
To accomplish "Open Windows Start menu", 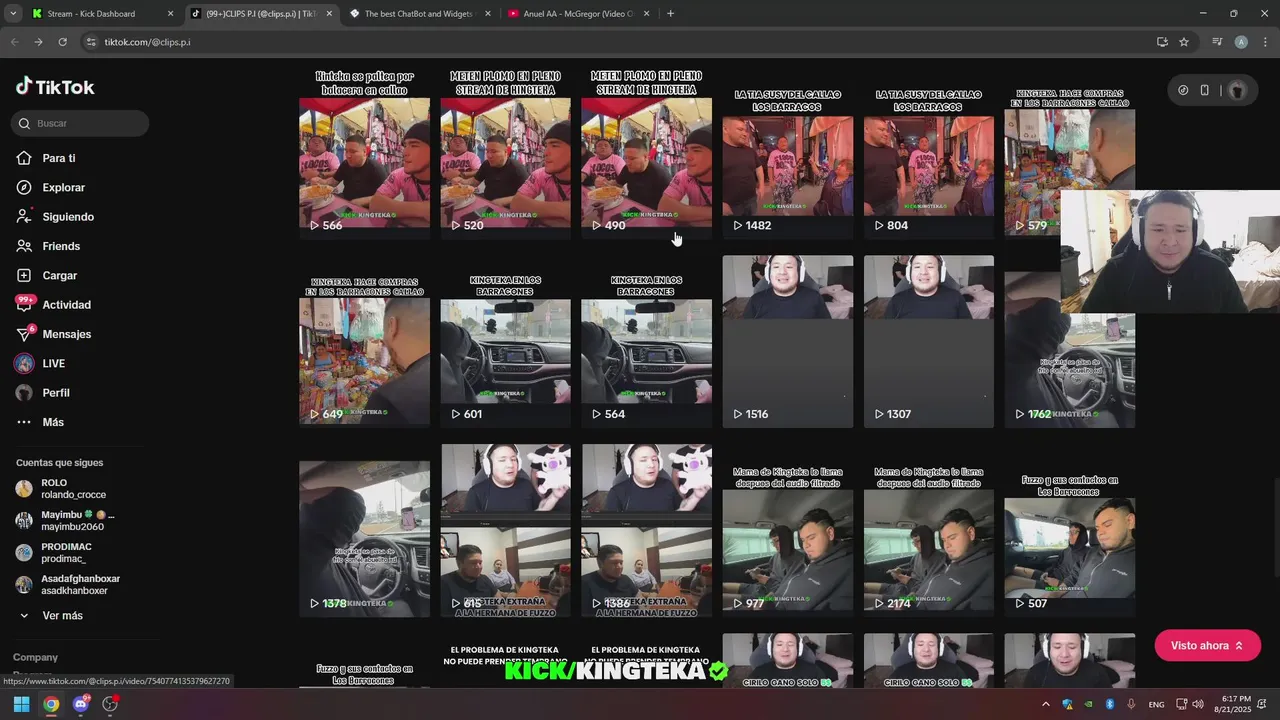I will 21,704.
